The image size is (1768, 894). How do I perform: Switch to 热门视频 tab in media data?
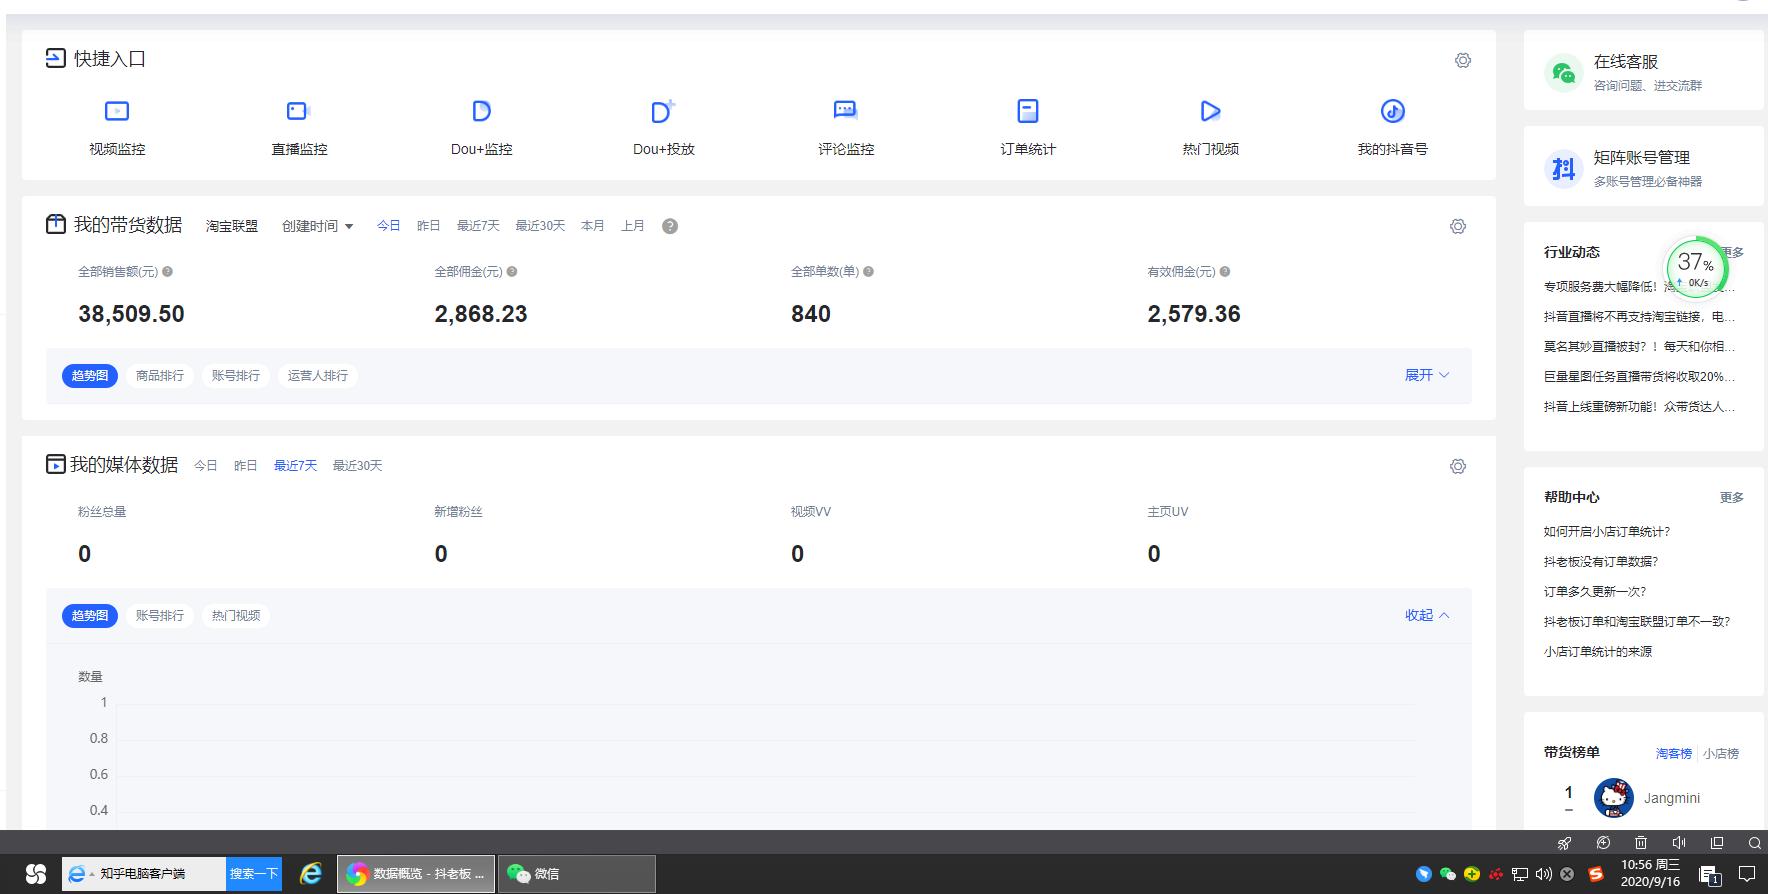click(236, 616)
